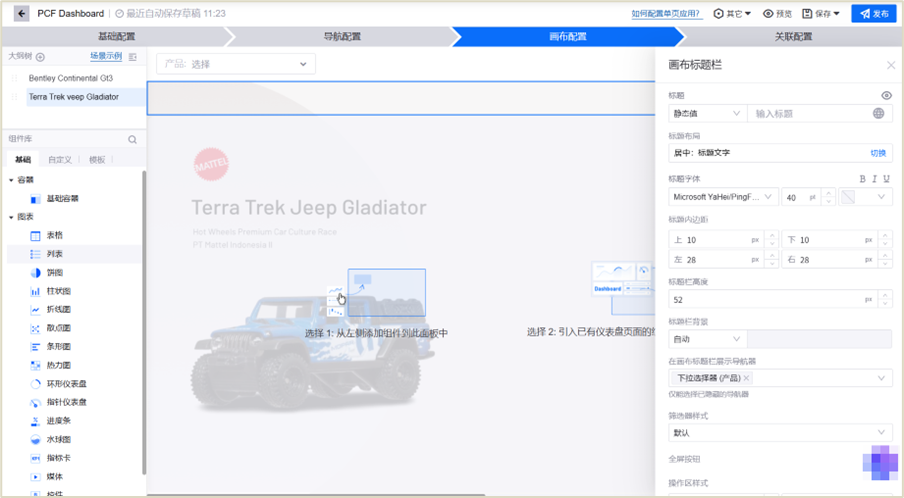Collapse the 容器 section in the component tree

click(x=12, y=180)
